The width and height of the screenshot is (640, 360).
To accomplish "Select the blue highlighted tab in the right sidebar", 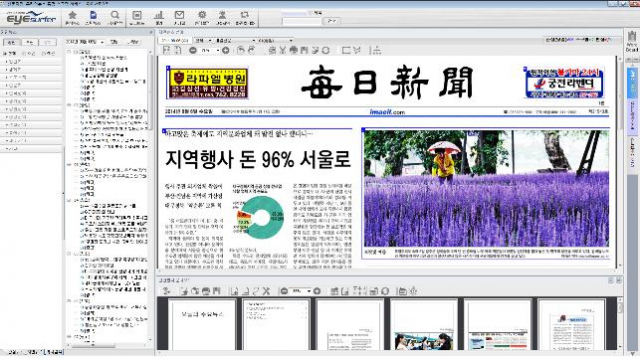I will 632,83.
